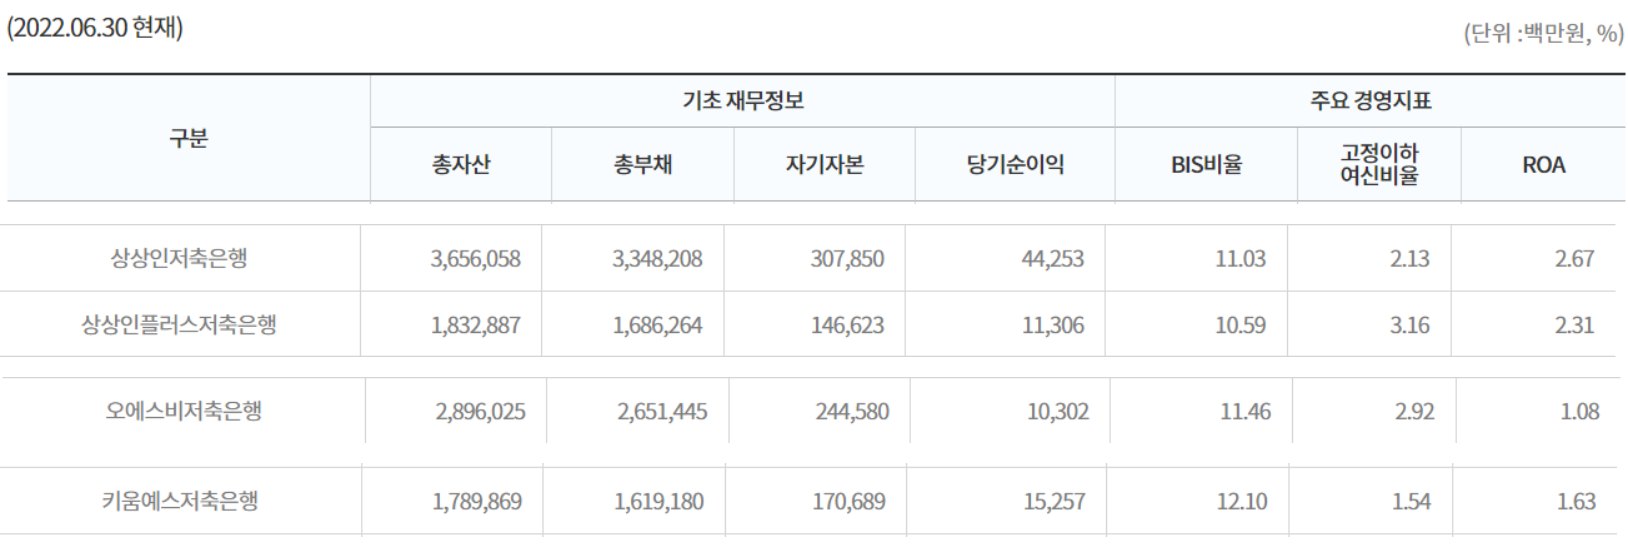Click BIS ratio value 10.59
The image size is (1628, 549).
pos(1240,325)
